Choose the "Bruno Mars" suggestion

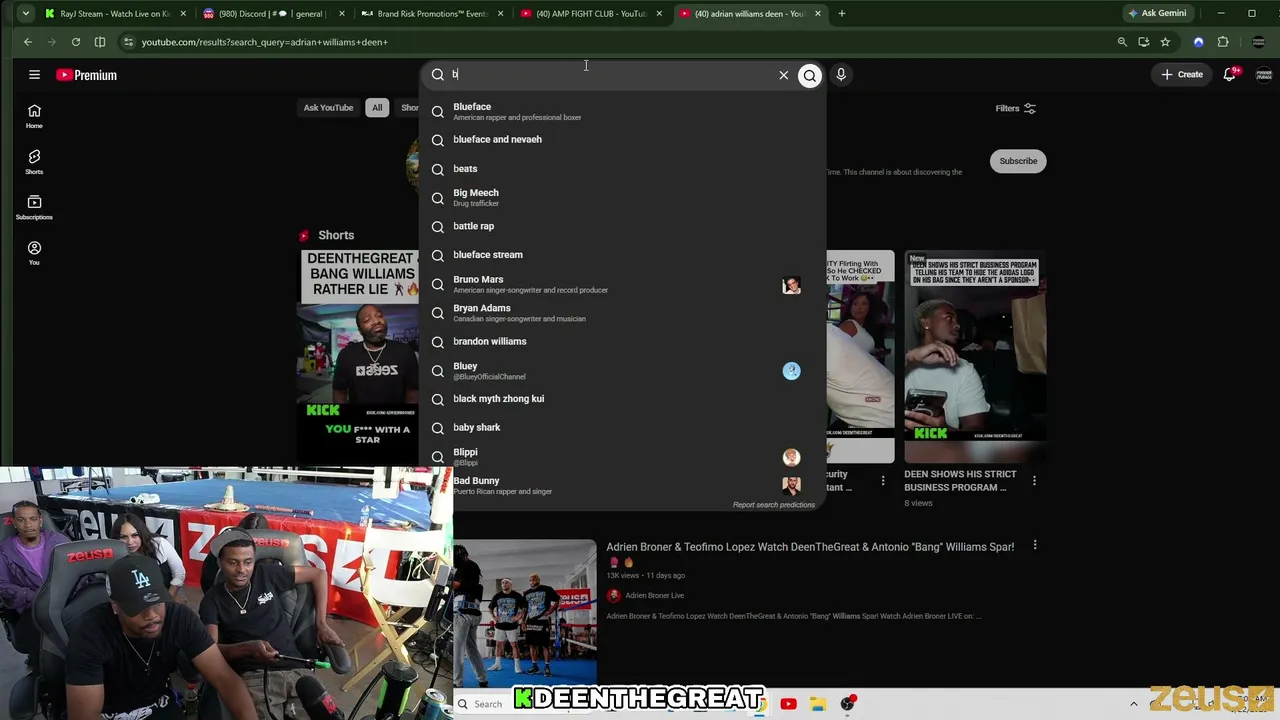pyautogui.click(x=622, y=284)
